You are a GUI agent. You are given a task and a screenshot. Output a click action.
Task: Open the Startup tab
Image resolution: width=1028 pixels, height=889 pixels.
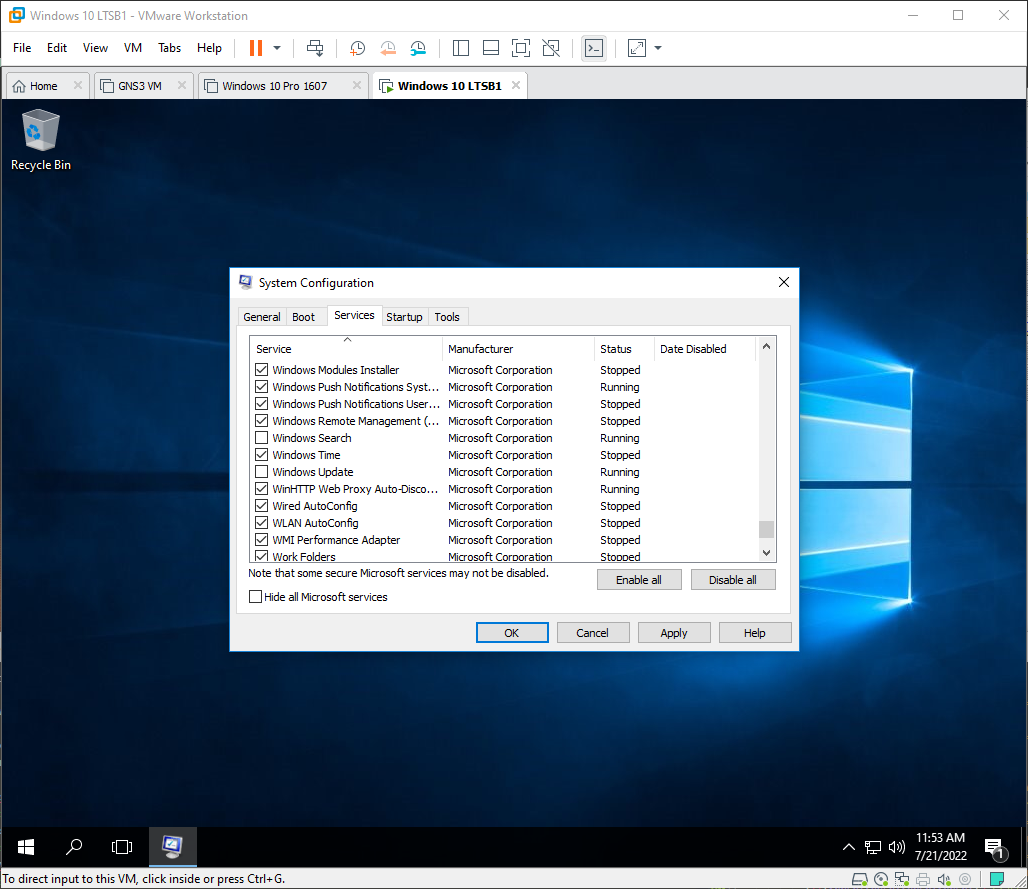pos(404,317)
